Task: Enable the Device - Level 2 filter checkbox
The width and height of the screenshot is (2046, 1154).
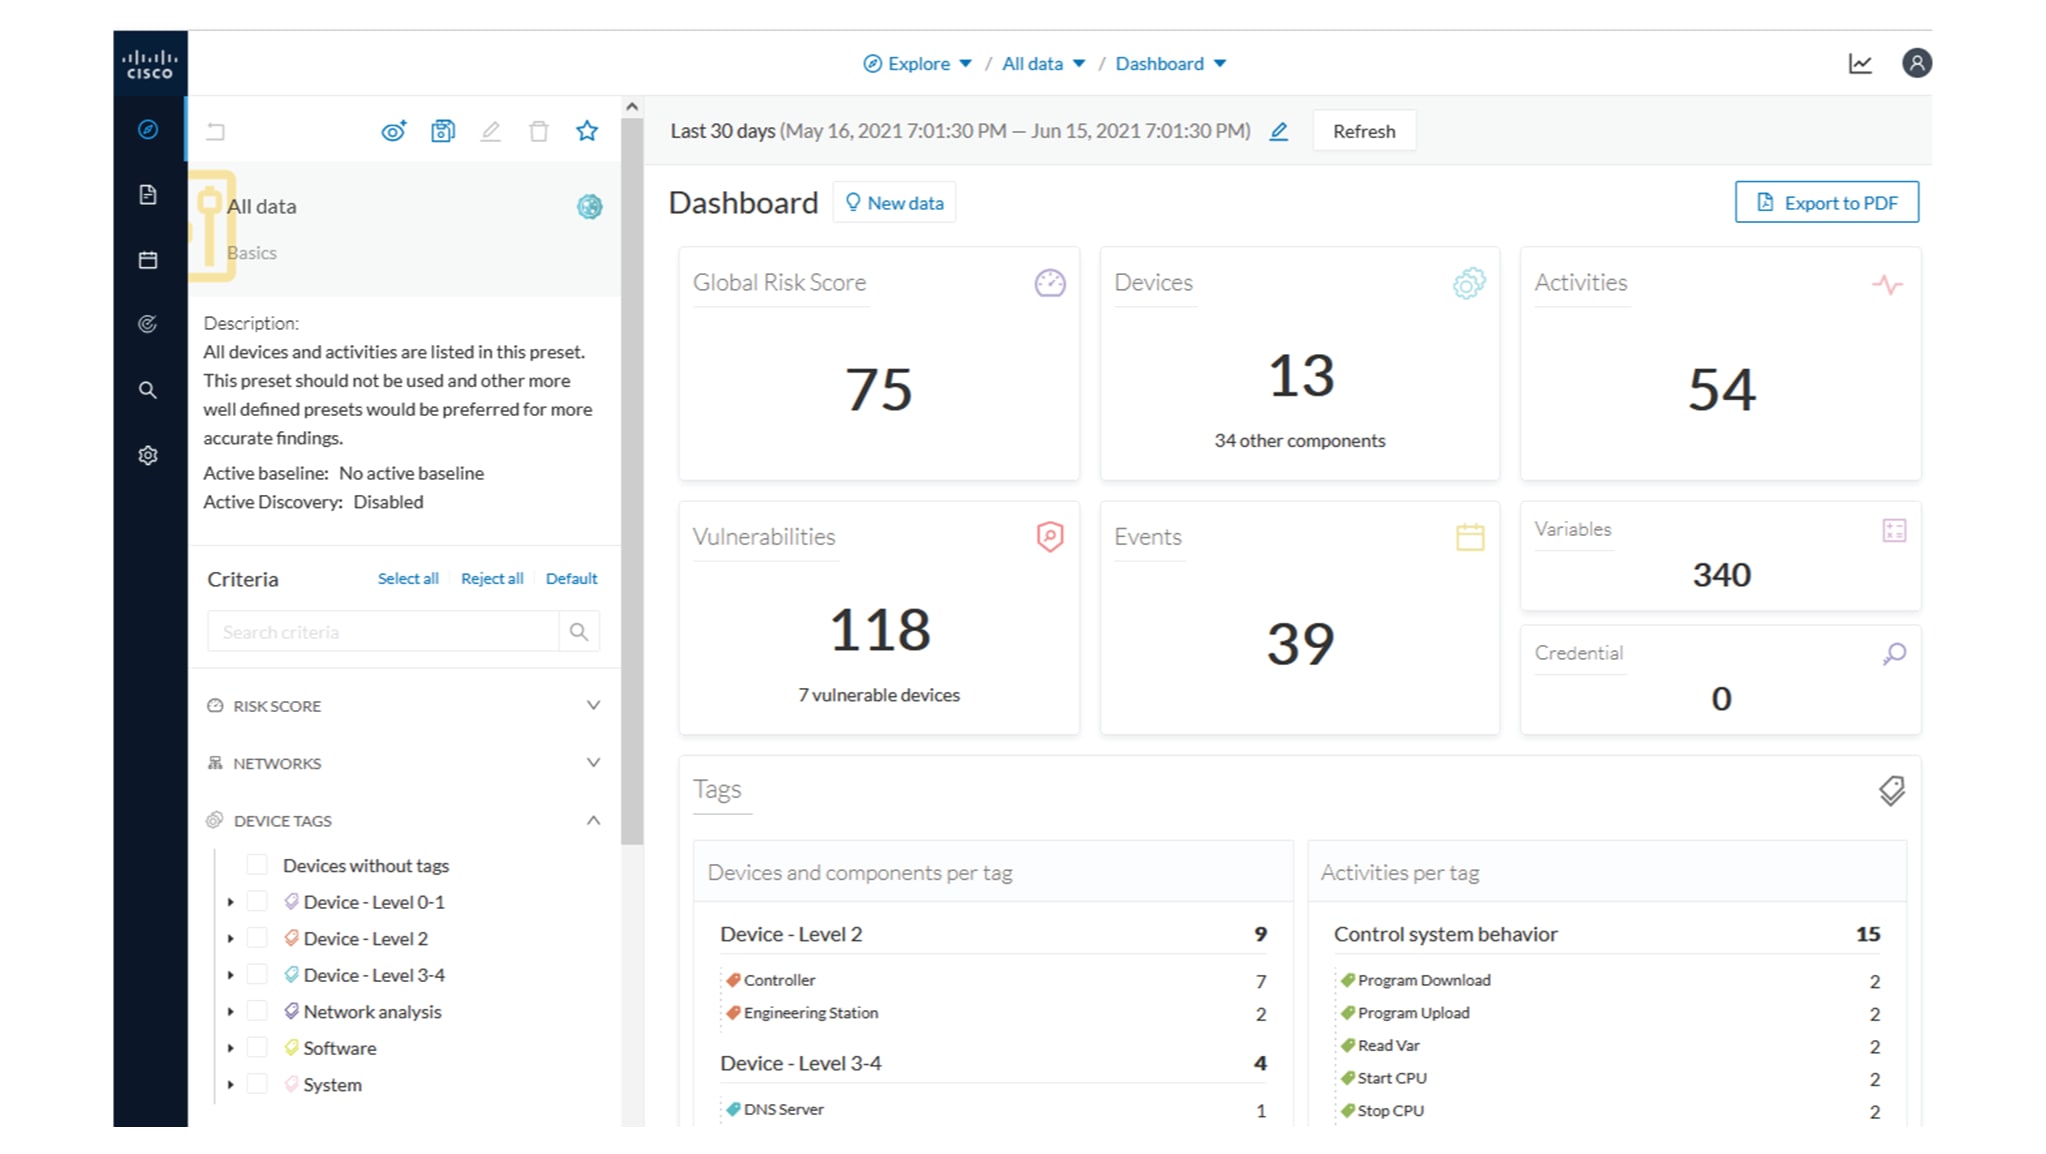Action: 258,938
